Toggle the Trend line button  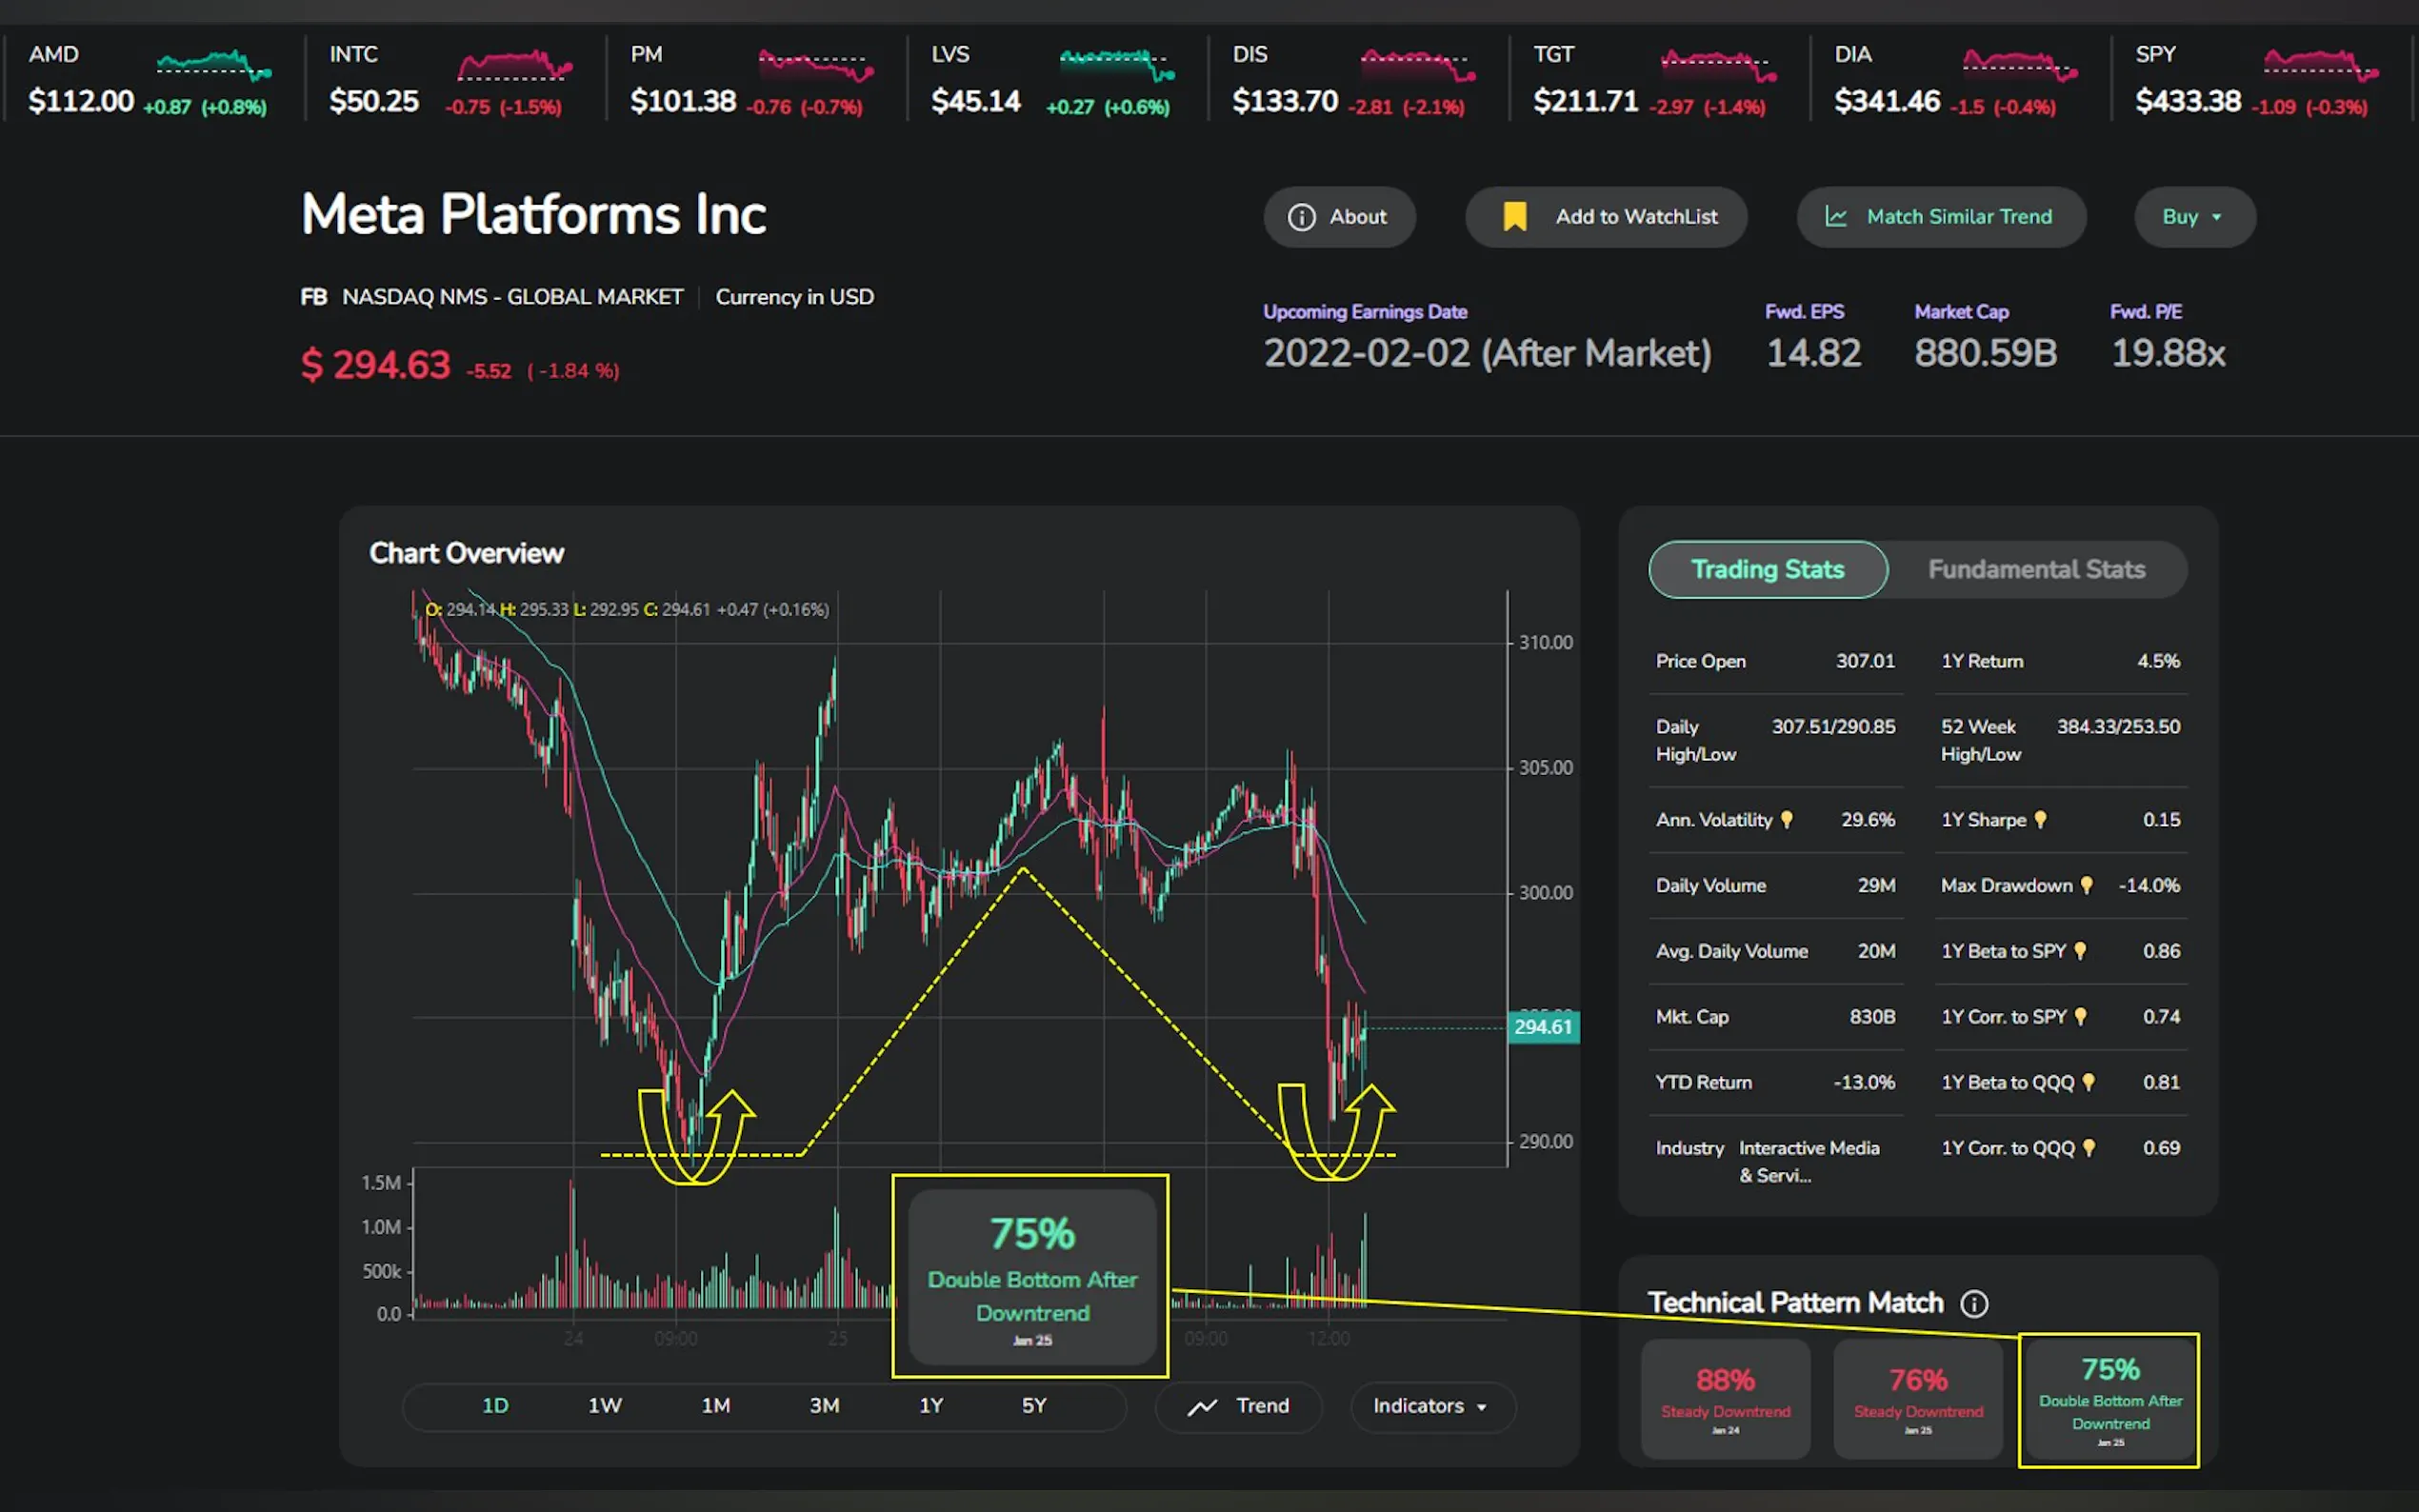1238,1406
